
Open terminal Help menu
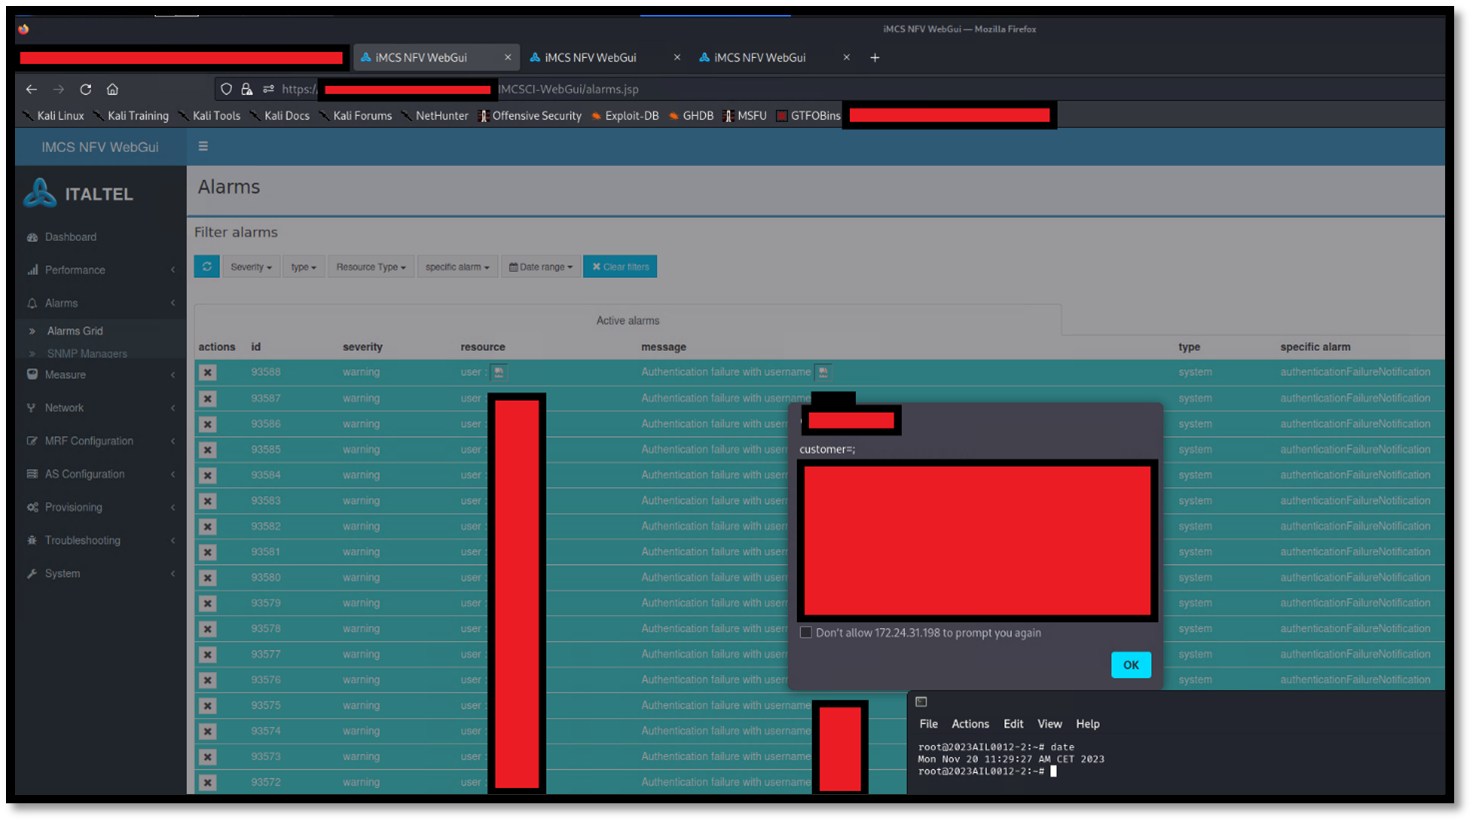coord(1088,724)
